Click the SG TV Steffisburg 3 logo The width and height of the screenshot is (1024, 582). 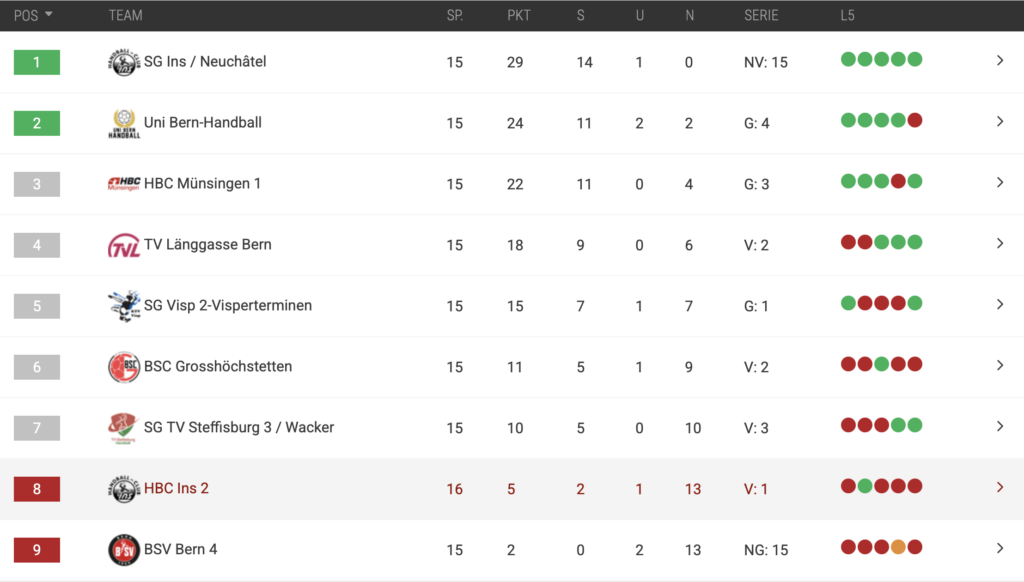pos(124,428)
